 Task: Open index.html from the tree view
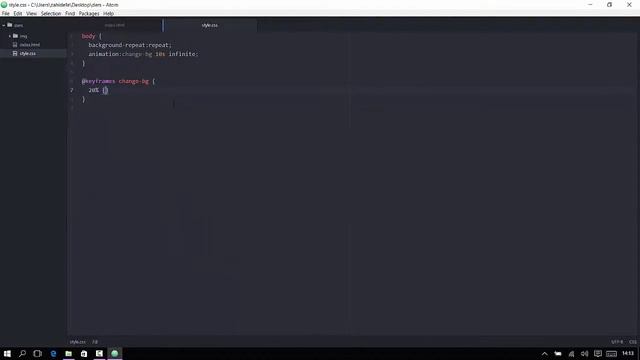click(30, 44)
